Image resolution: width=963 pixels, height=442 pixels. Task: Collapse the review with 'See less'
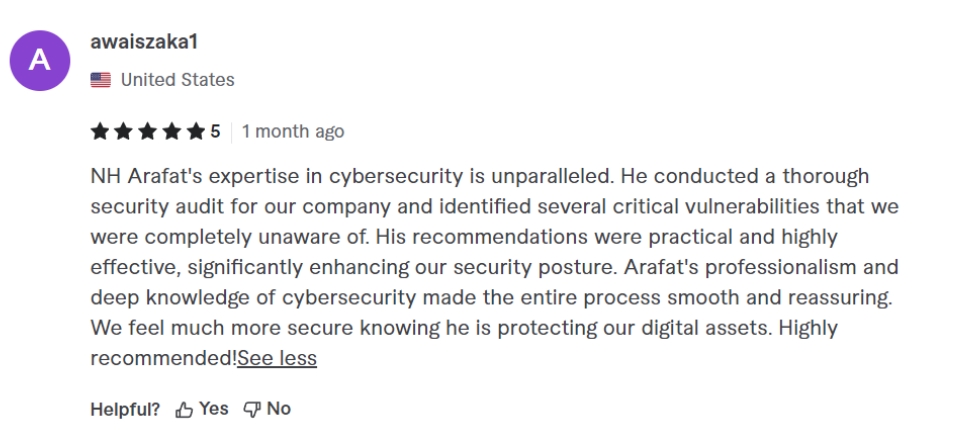276,358
